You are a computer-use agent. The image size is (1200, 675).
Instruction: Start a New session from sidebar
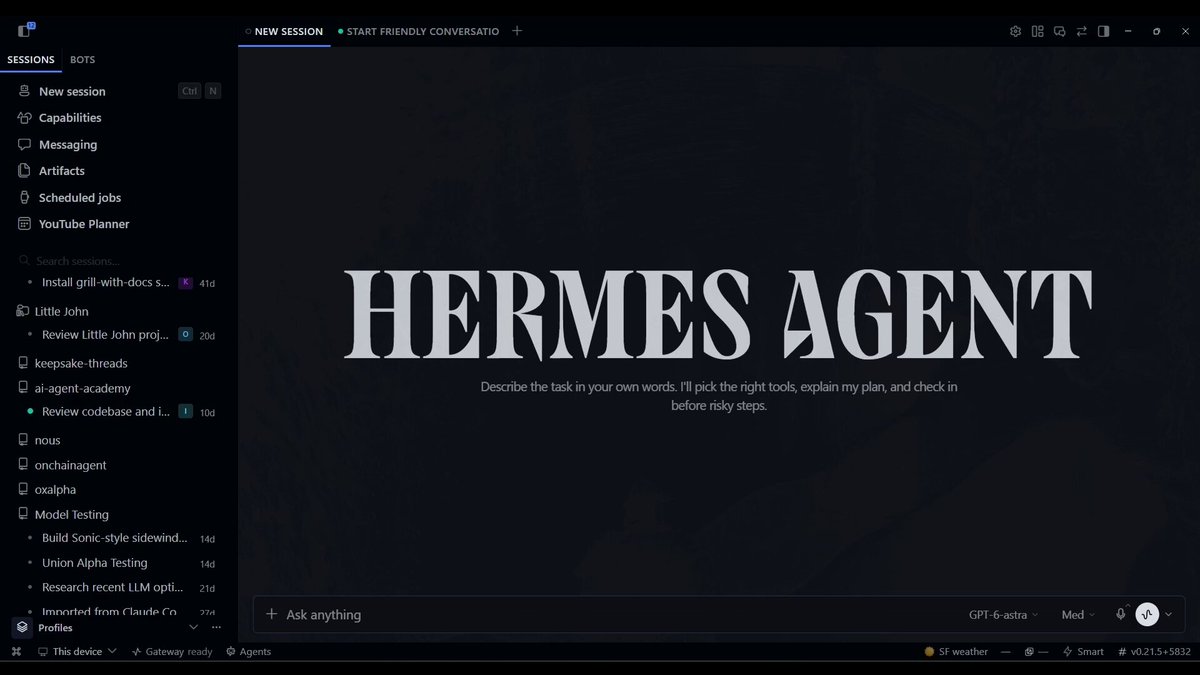click(x=118, y=91)
